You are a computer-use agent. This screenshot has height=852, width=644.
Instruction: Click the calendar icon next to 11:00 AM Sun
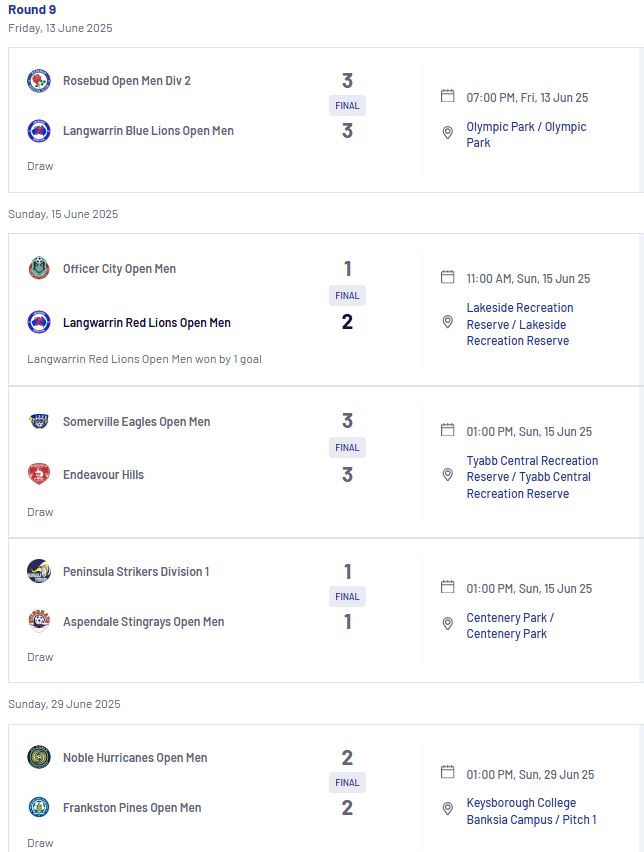pyautogui.click(x=447, y=277)
